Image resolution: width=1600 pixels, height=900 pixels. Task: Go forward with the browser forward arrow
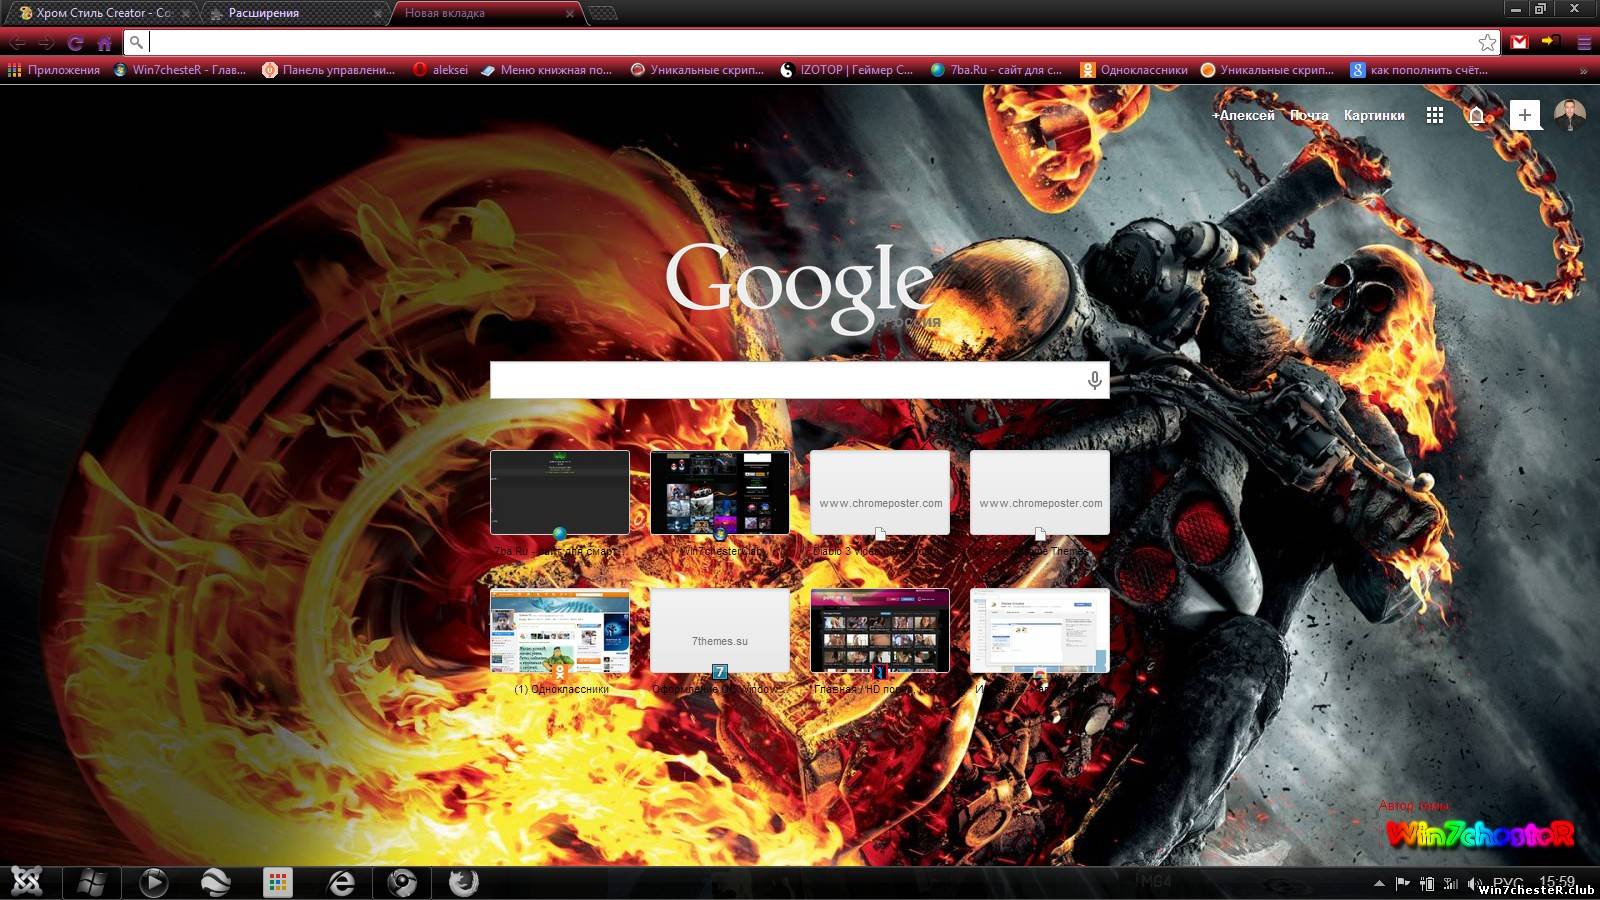pos(46,43)
